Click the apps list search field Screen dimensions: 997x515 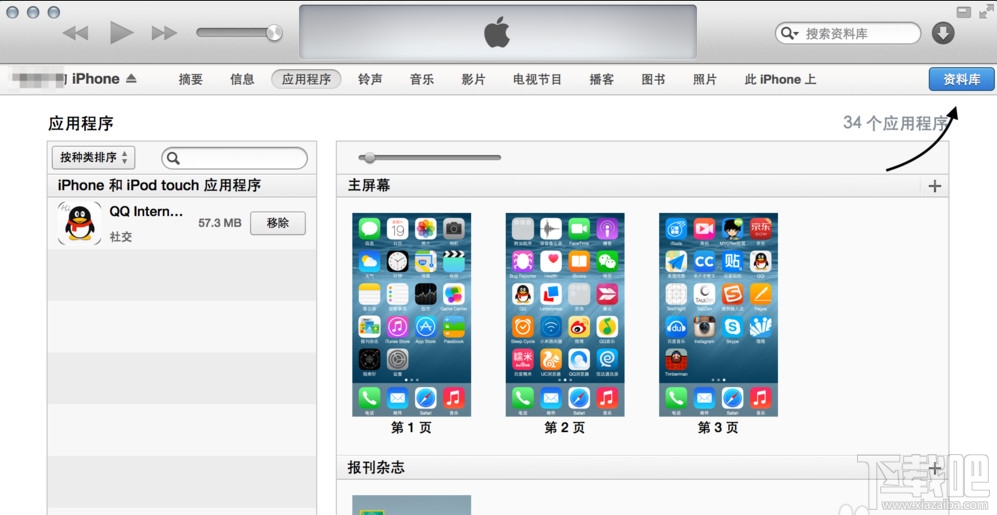pyautogui.click(x=234, y=158)
